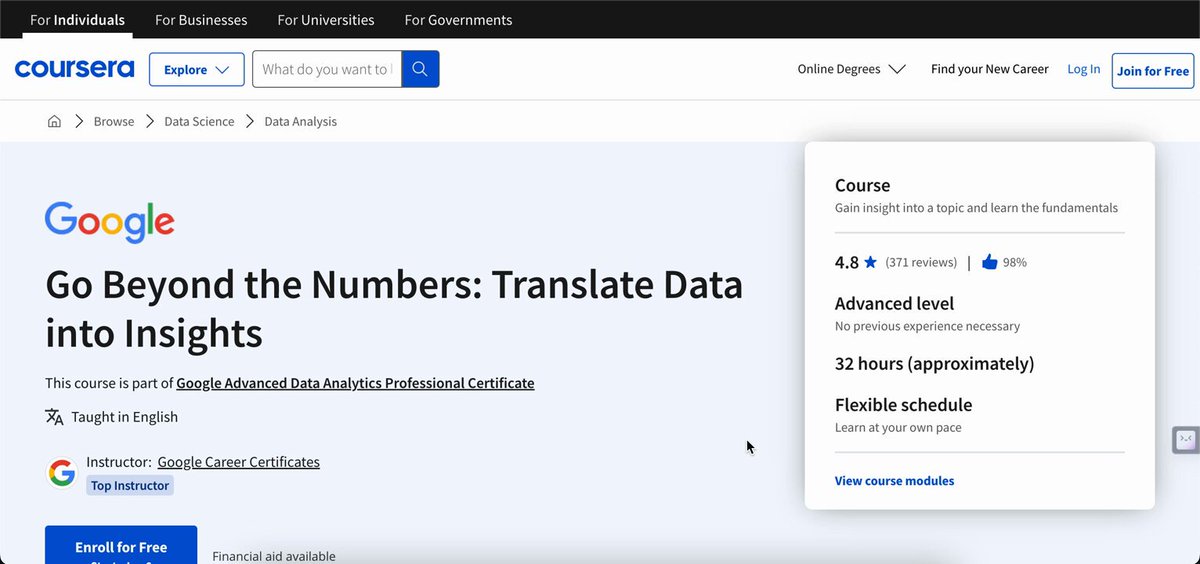
Task: Open the Data Analysis breadcrumb
Action: (300, 121)
